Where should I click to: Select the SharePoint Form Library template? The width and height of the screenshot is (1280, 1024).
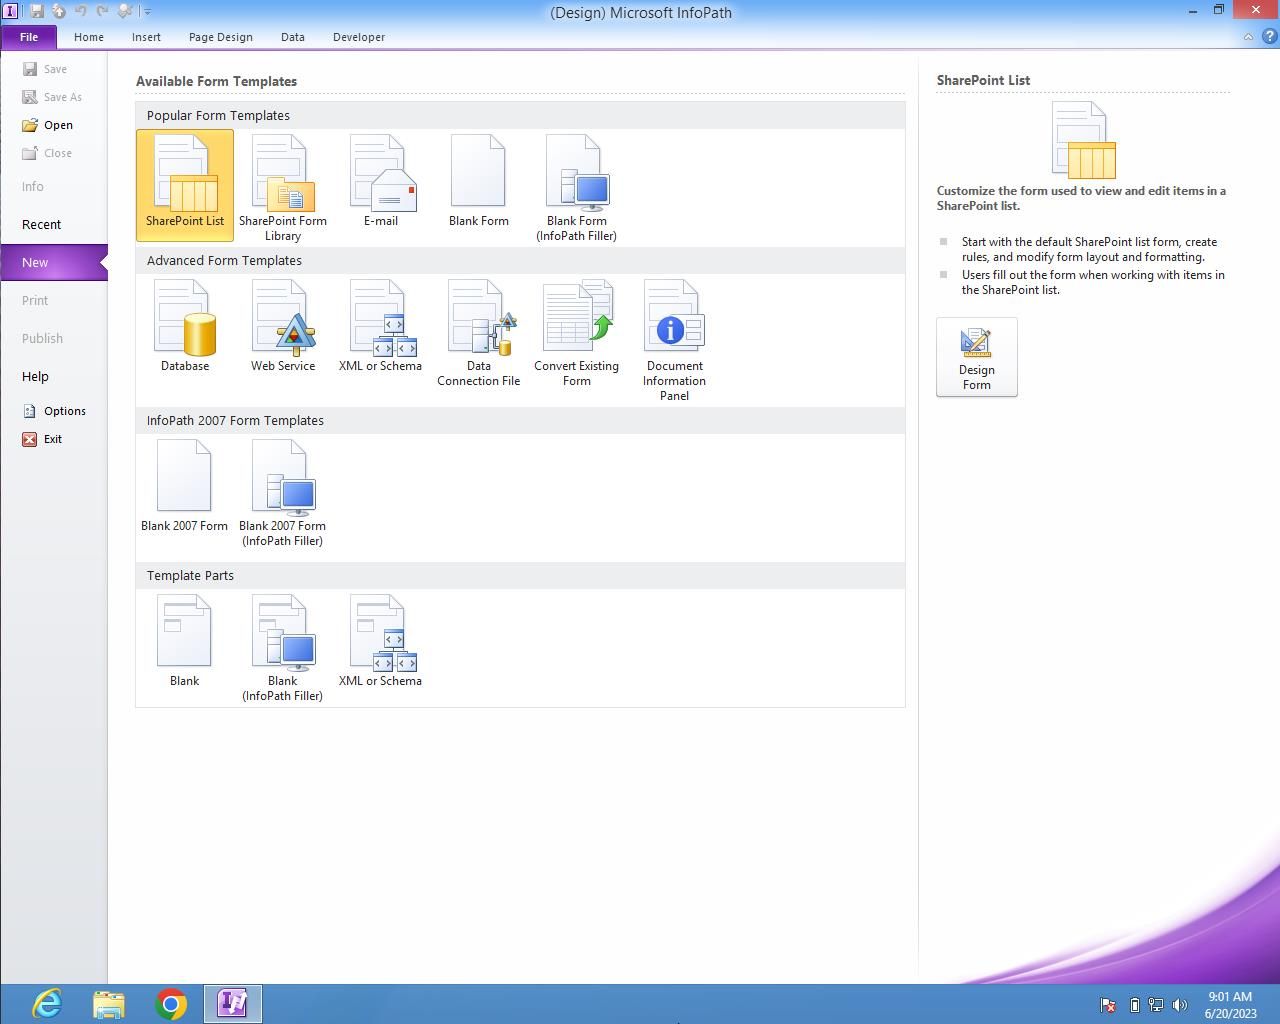pyautogui.click(x=282, y=187)
